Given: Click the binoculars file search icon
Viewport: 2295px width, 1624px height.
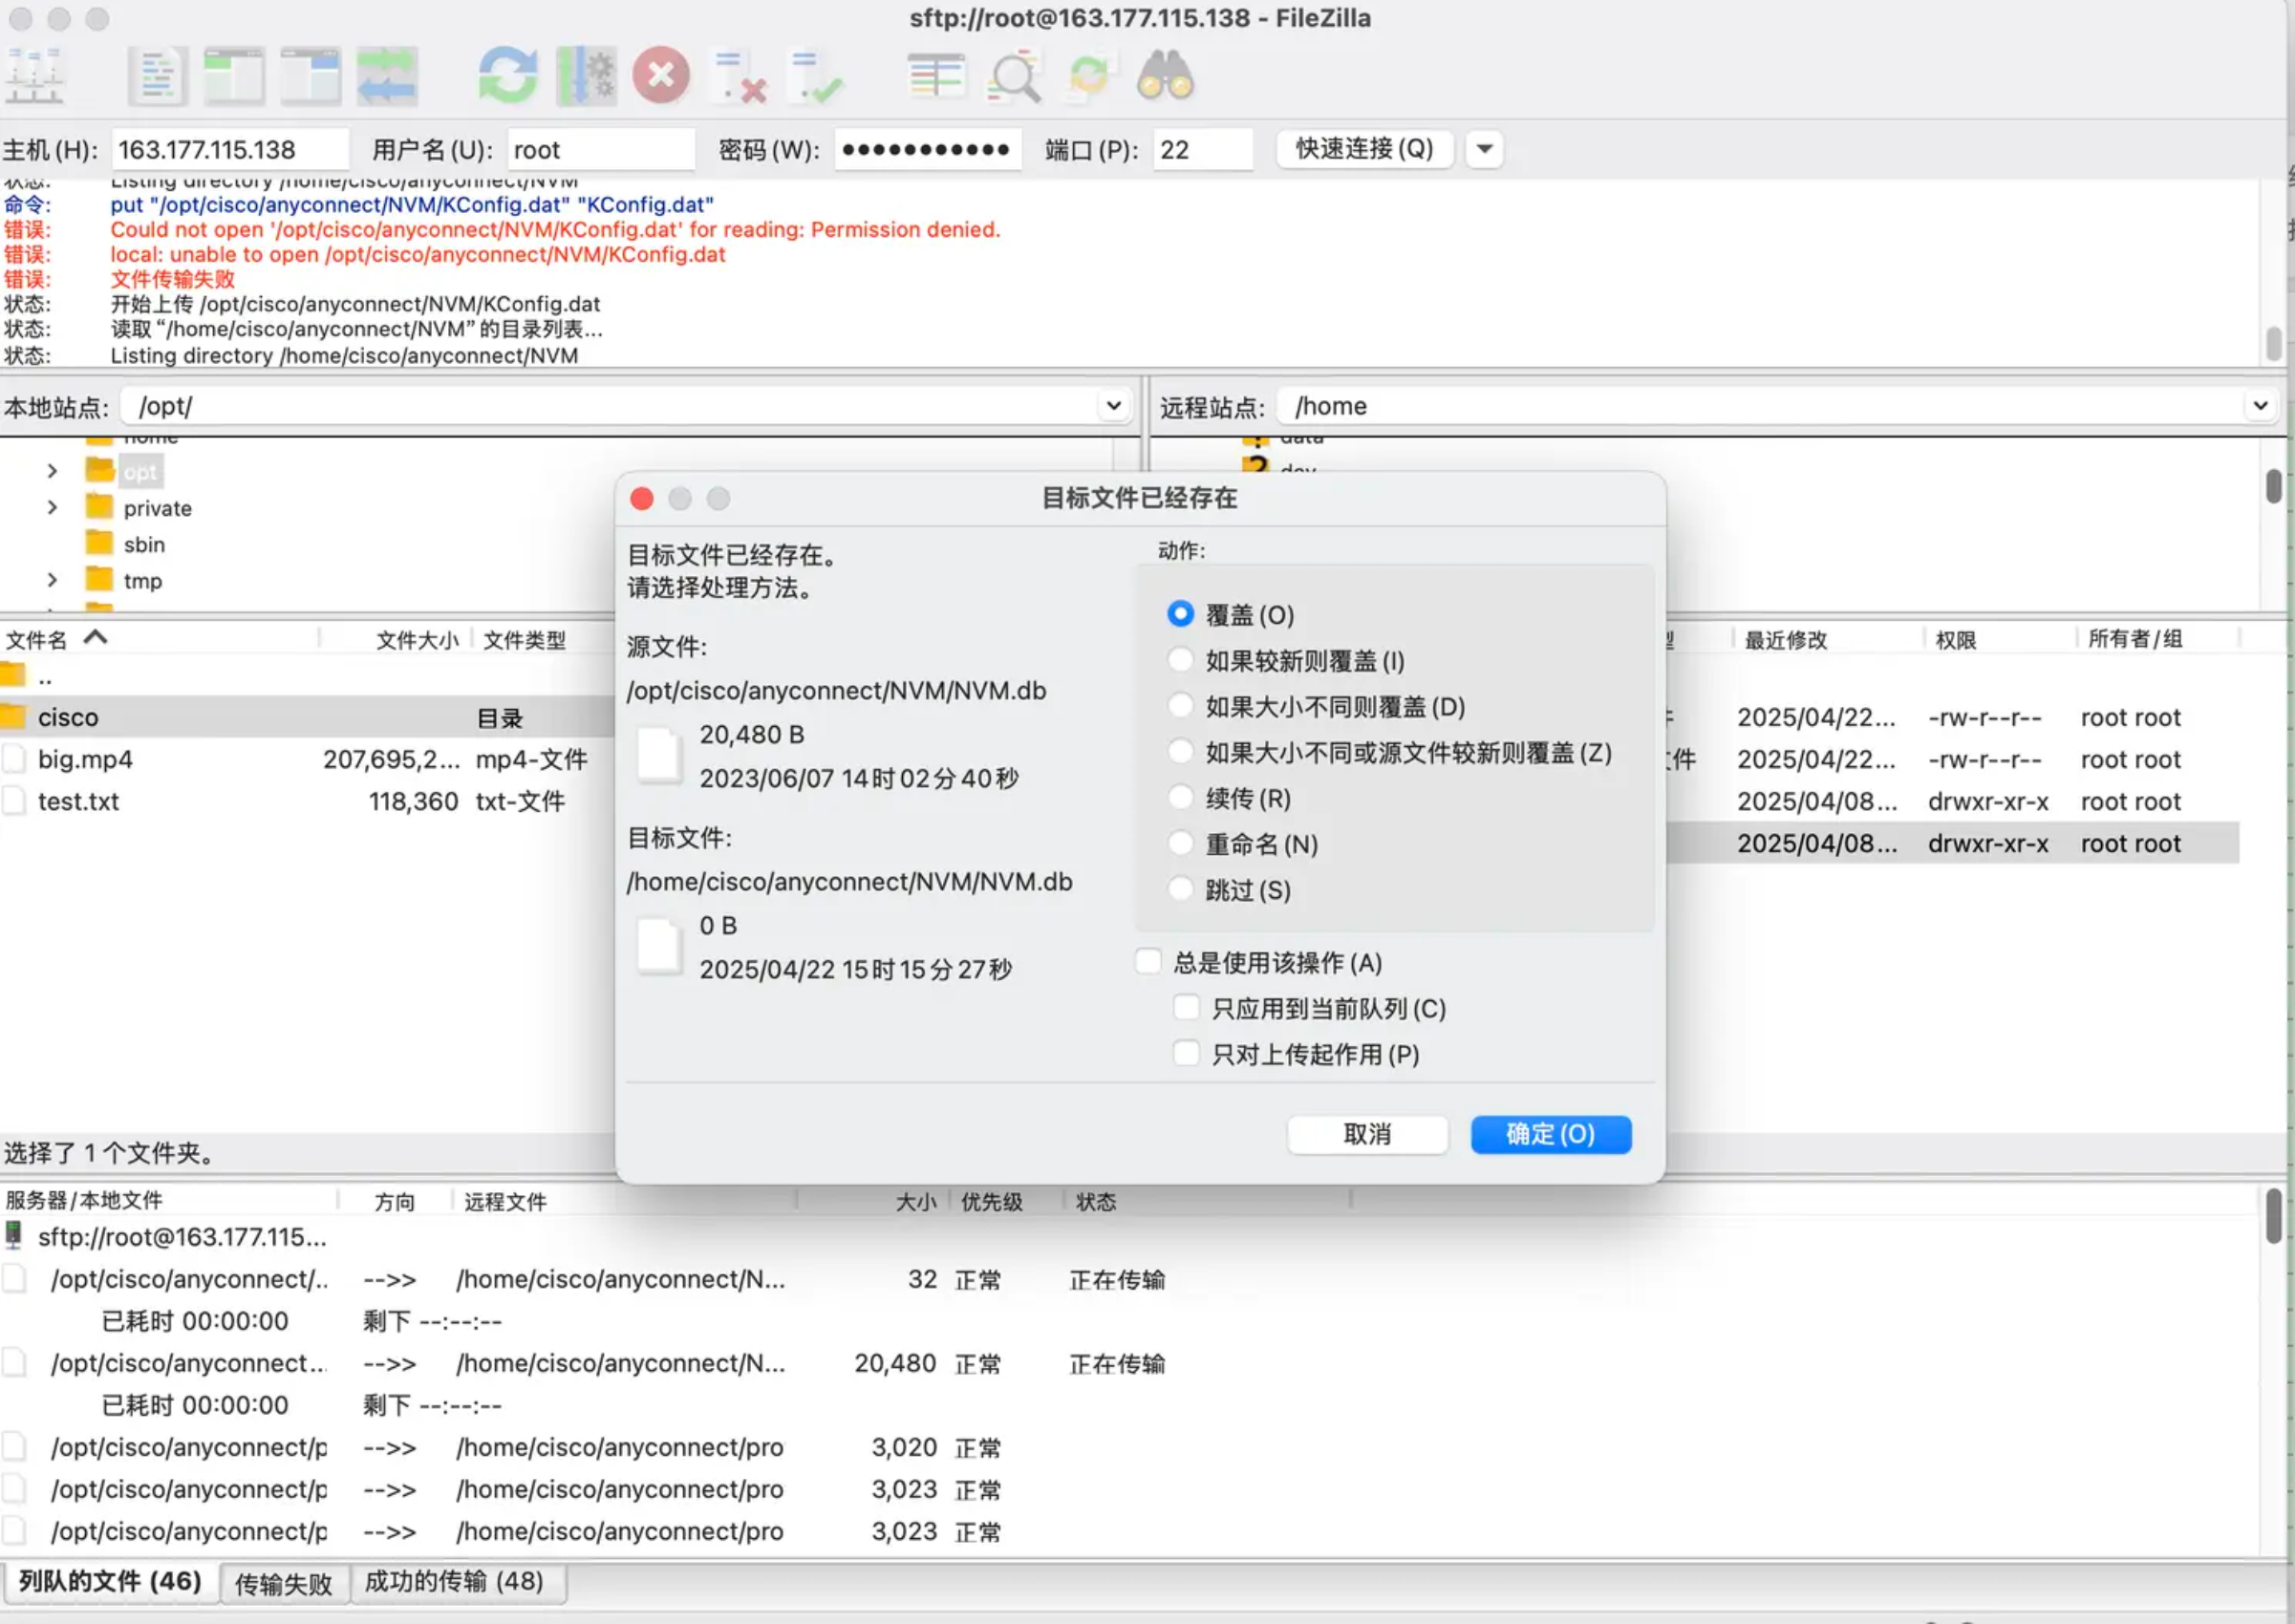Looking at the screenshot, I should click(x=1165, y=75).
